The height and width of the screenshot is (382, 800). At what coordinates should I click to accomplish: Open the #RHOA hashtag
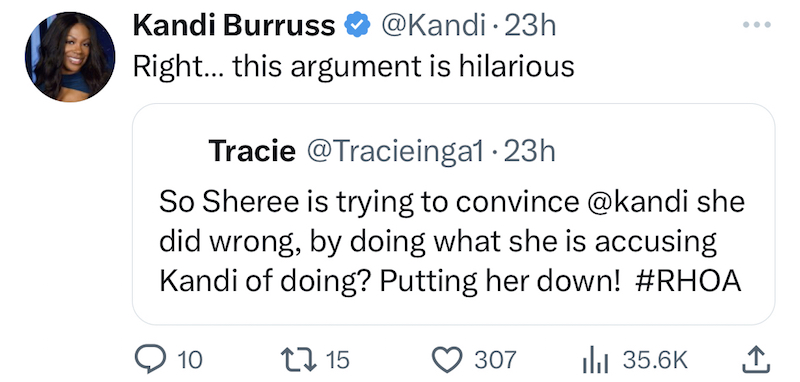pyautogui.click(x=689, y=281)
